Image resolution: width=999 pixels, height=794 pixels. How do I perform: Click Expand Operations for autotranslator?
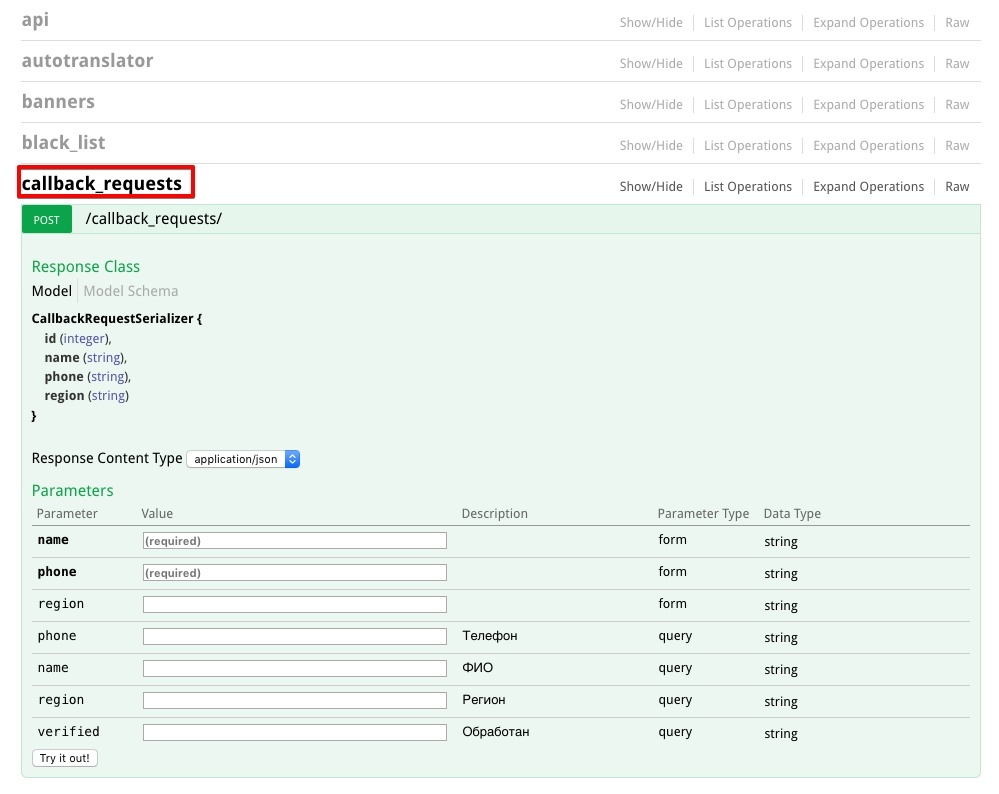[x=868, y=64]
